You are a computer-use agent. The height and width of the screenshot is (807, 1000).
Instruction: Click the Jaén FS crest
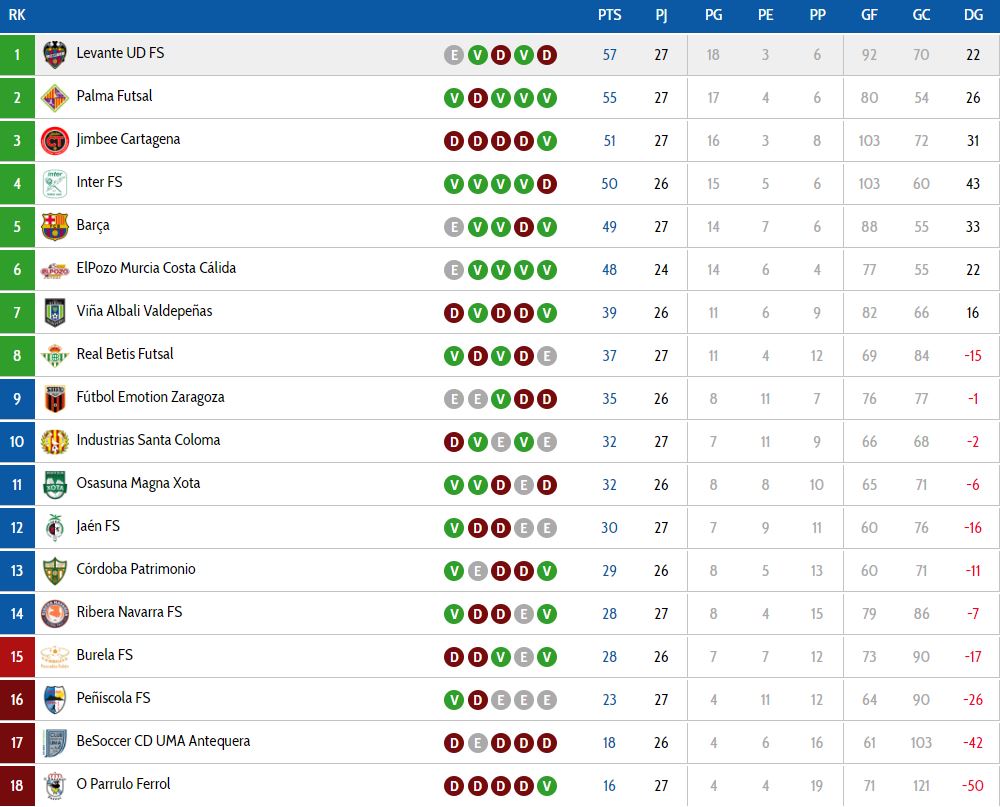pyautogui.click(x=55, y=528)
